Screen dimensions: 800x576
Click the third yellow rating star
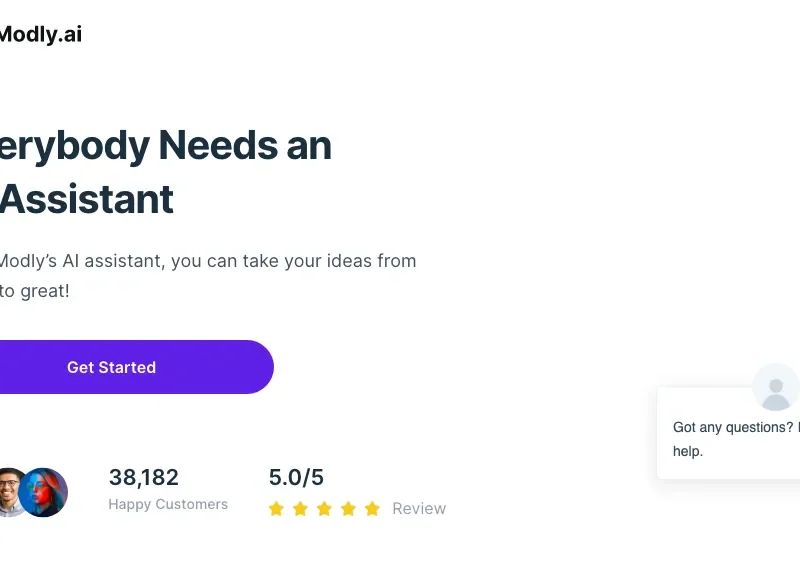[324, 509]
